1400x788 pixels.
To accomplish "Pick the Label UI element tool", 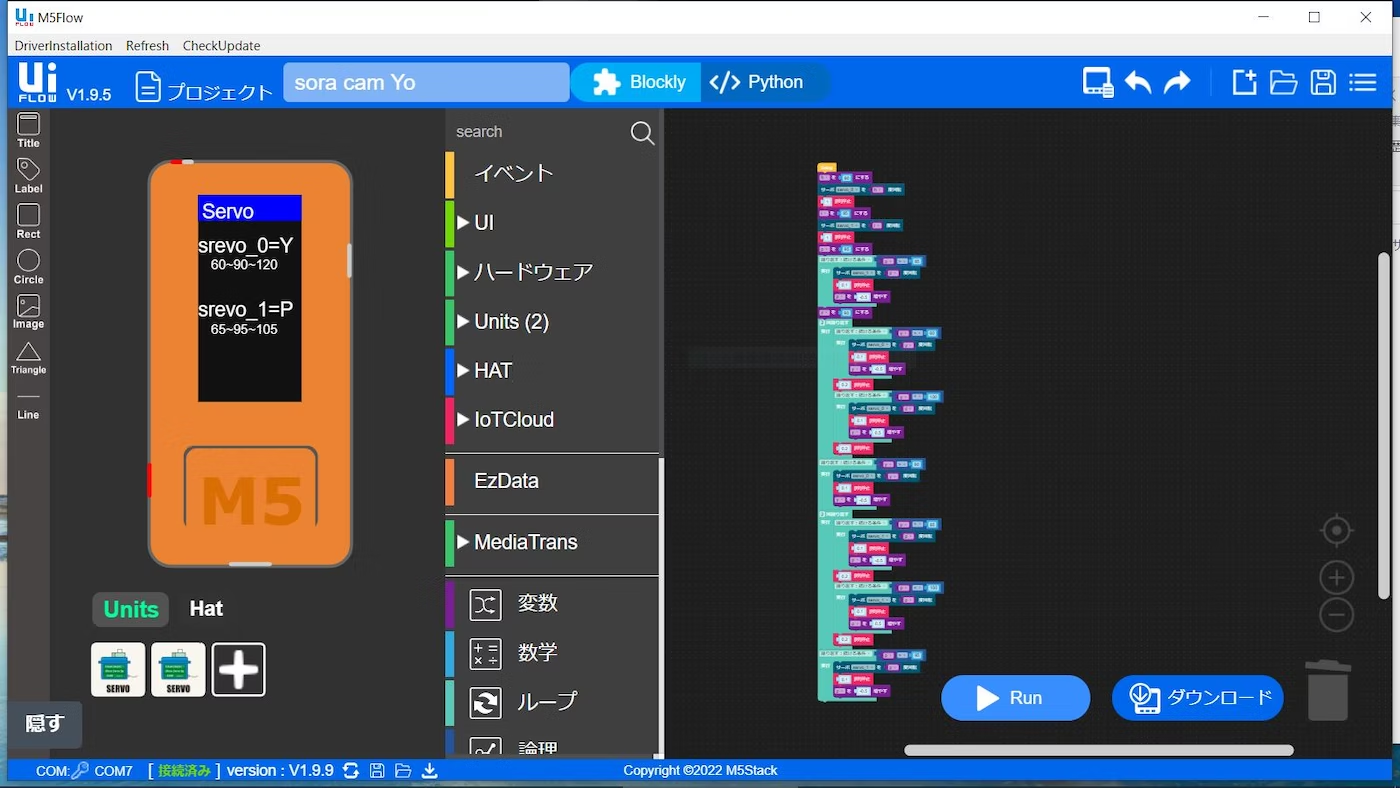I will pyautogui.click(x=28, y=175).
